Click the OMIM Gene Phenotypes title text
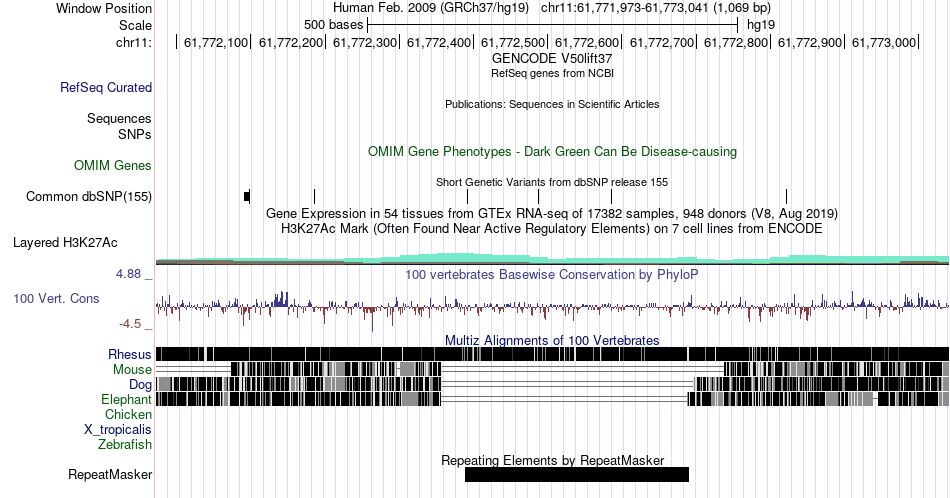Image resolution: width=950 pixels, height=498 pixels. coord(552,151)
